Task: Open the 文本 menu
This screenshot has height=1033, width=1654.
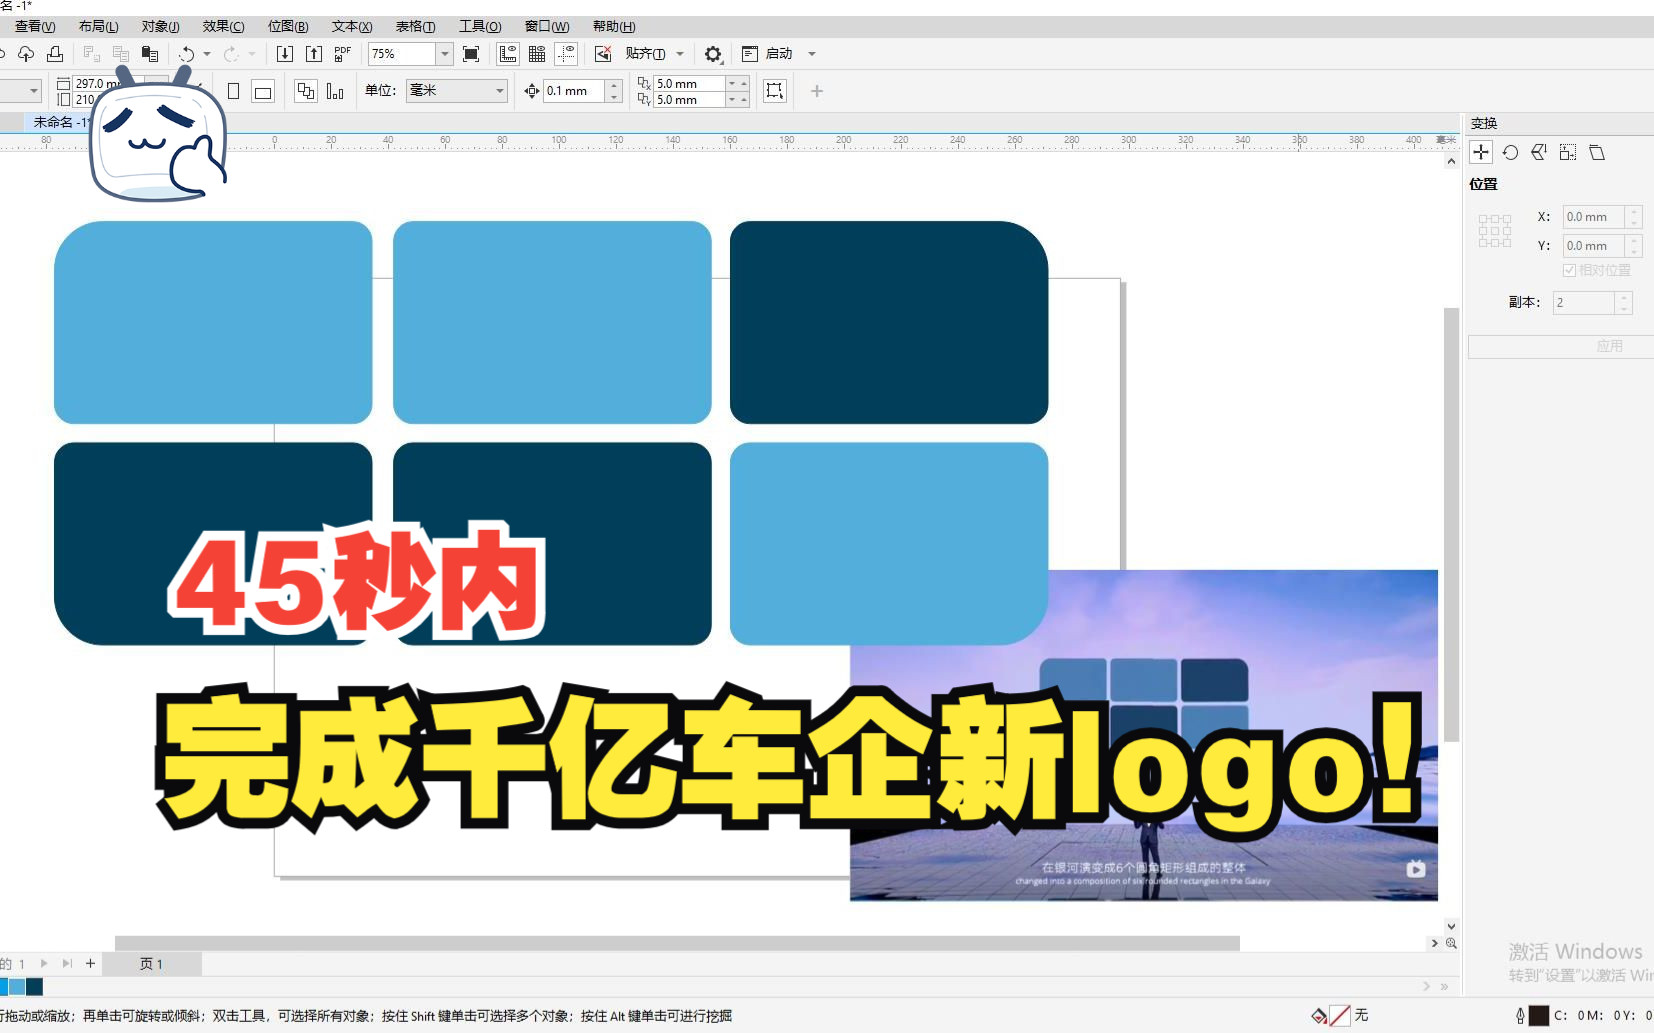Action: (x=352, y=26)
